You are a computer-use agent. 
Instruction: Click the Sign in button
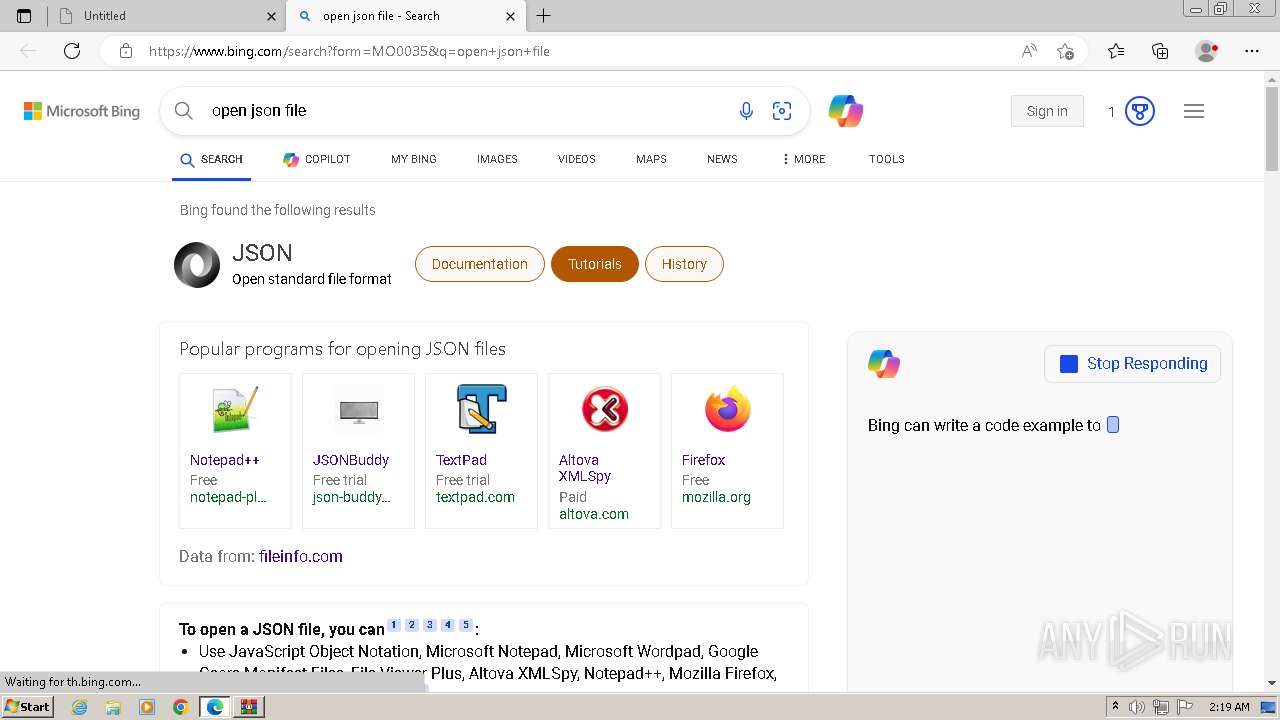click(x=1047, y=111)
